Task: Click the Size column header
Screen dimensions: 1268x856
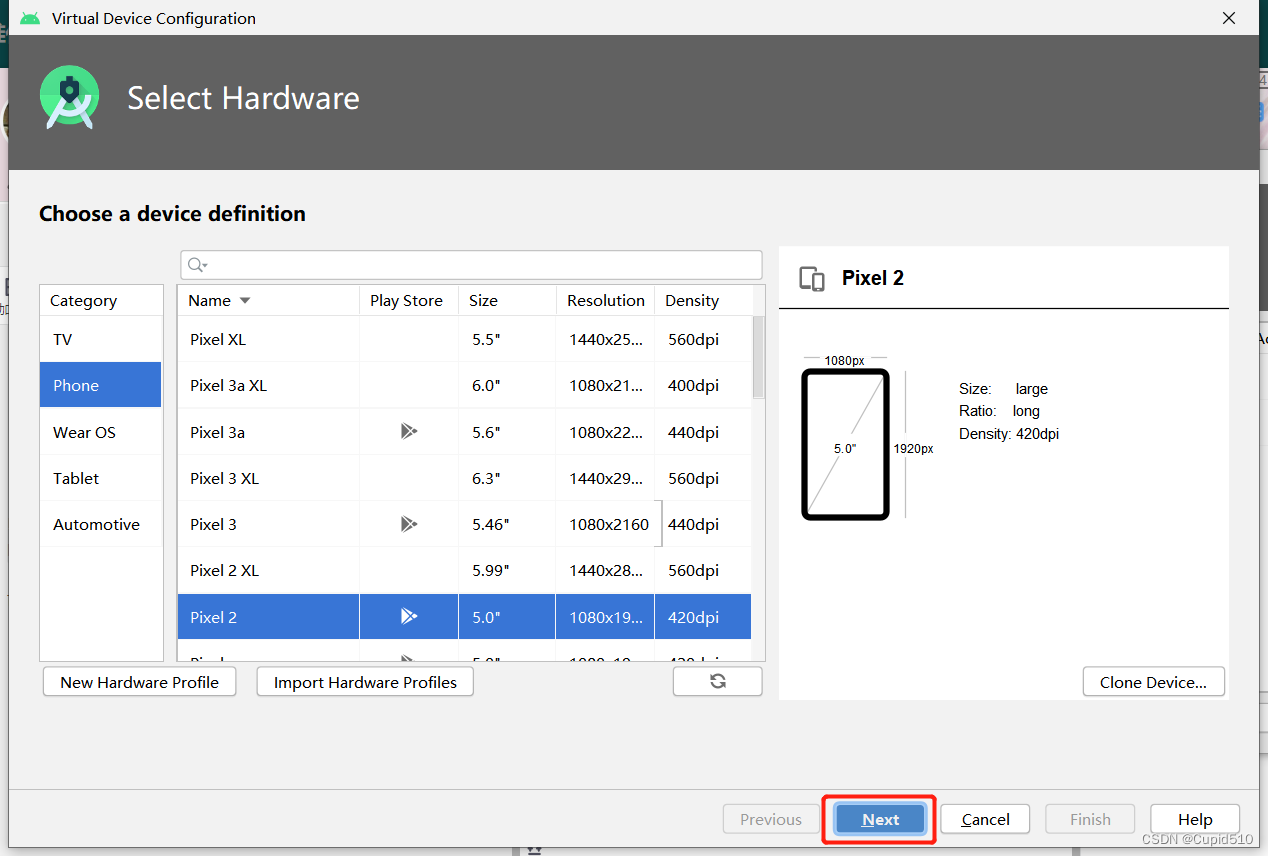Action: (x=507, y=300)
